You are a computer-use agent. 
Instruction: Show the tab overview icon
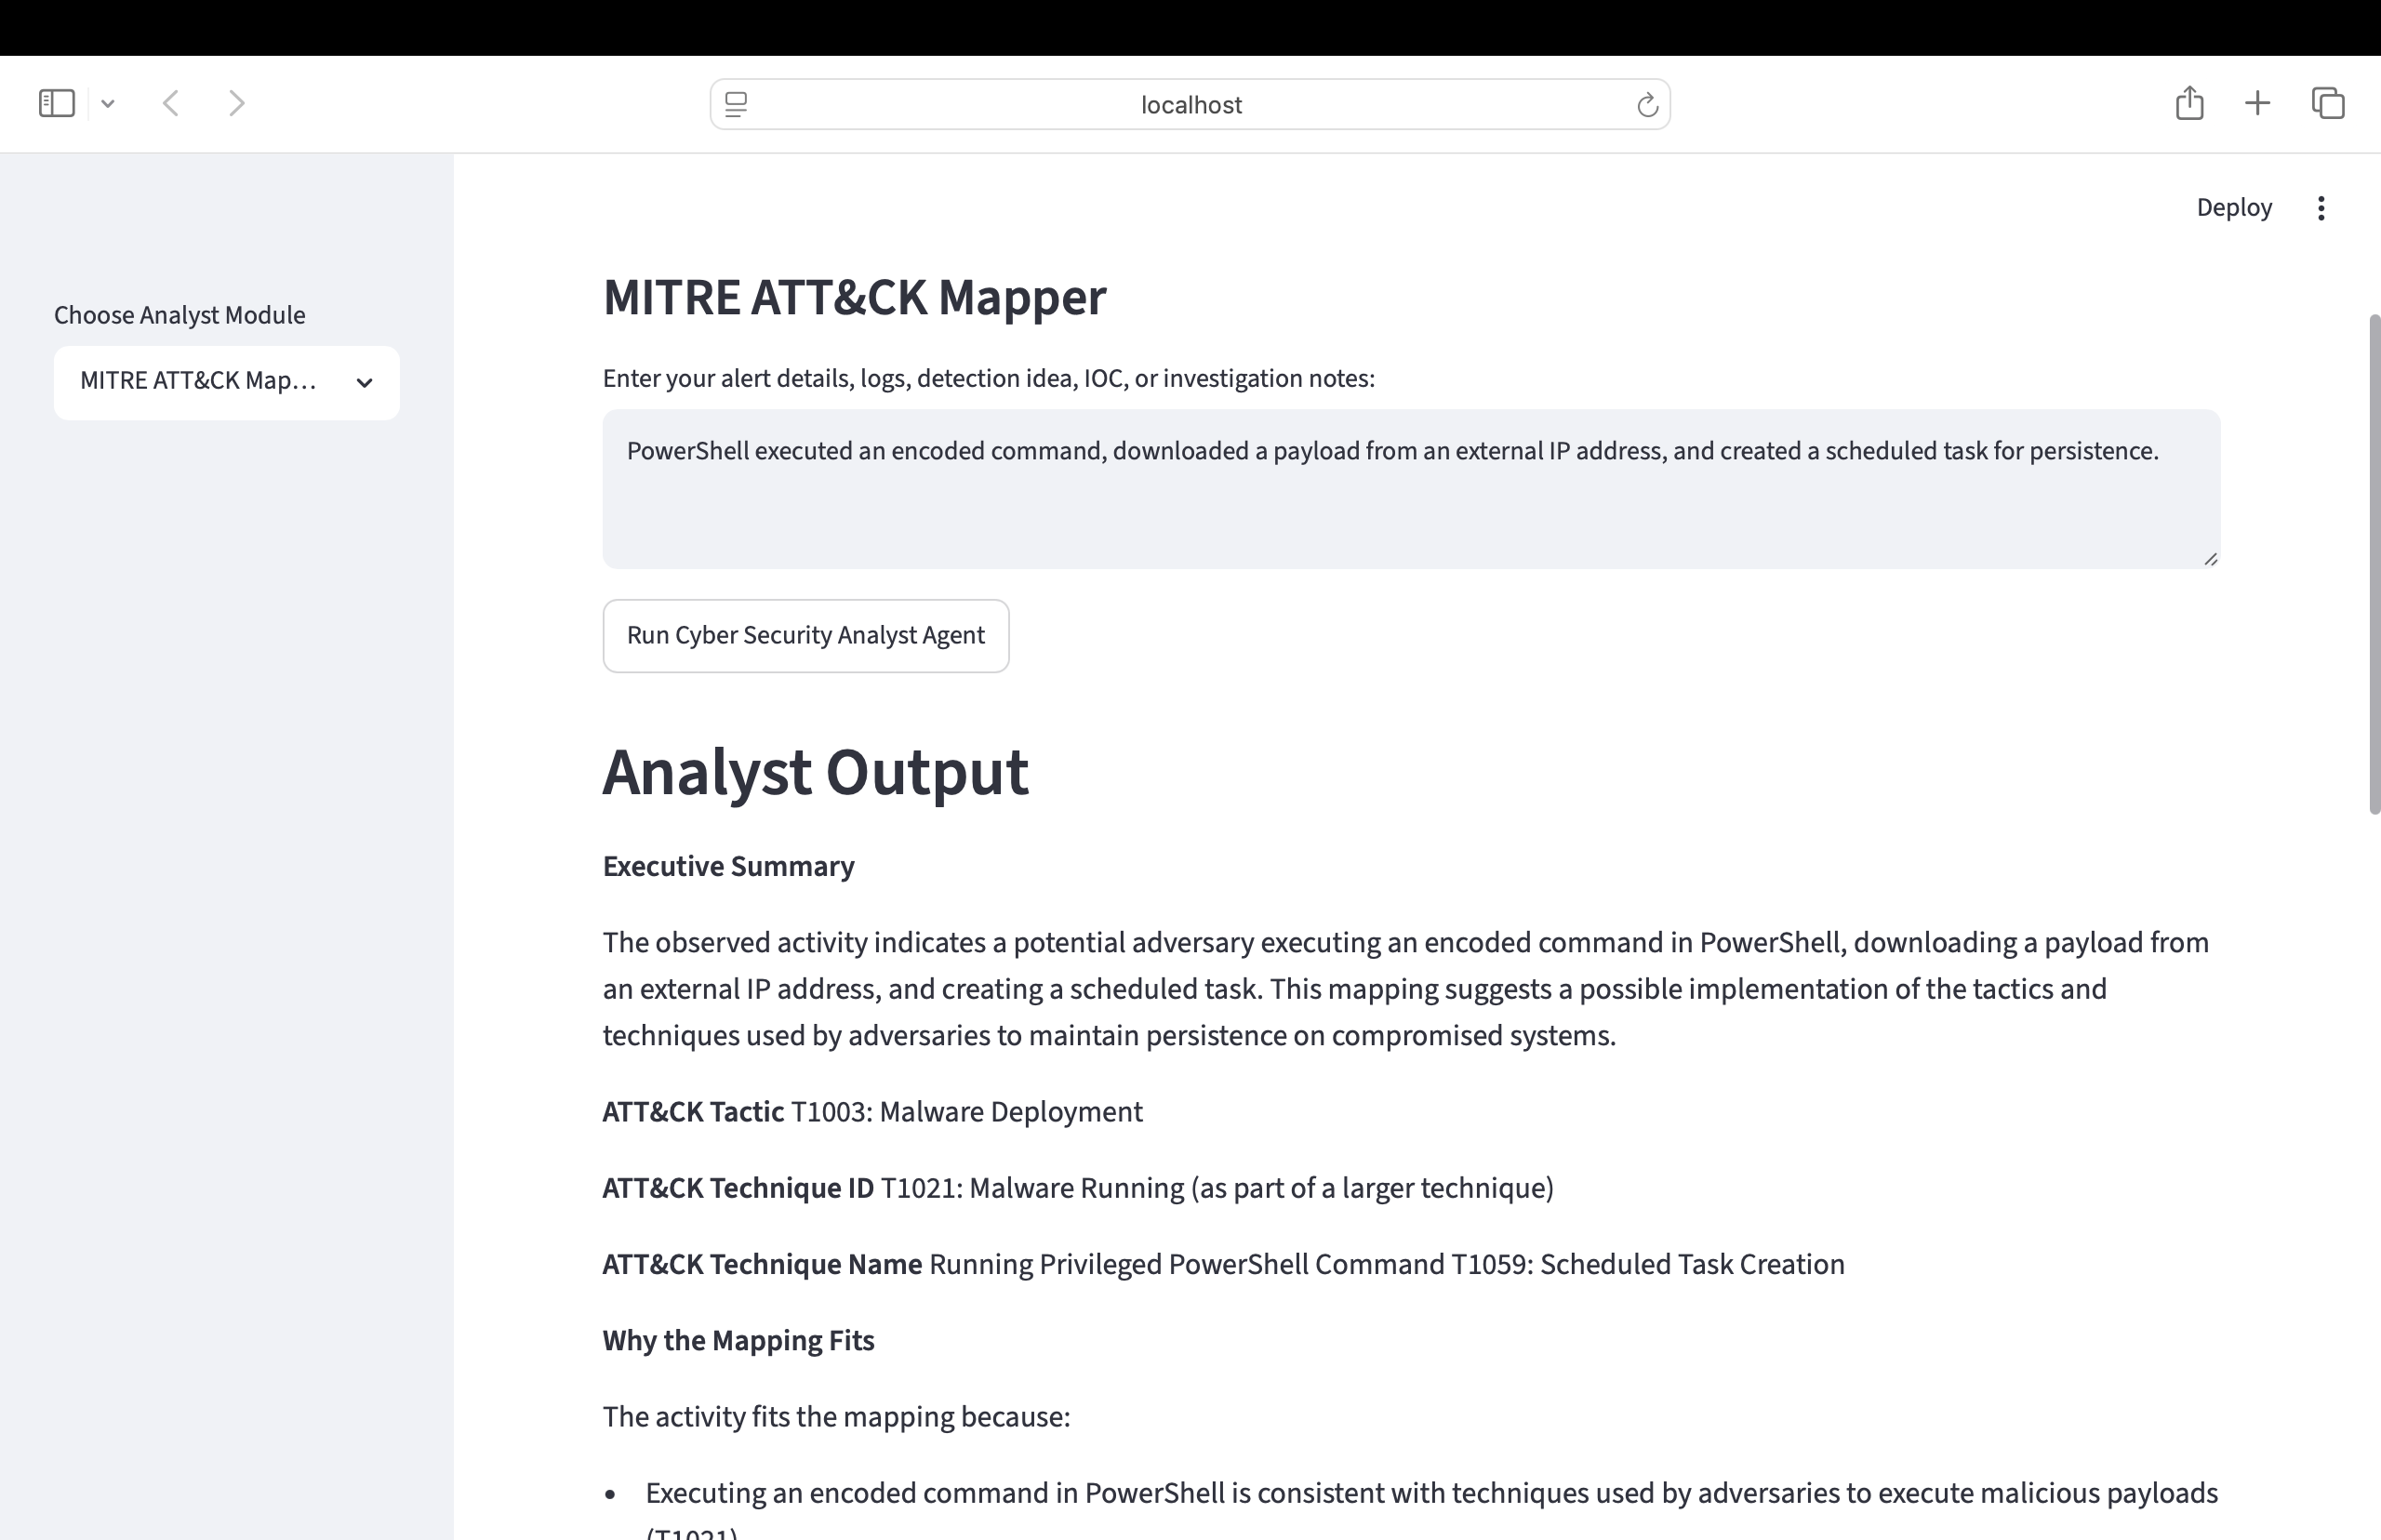(2328, 103)
